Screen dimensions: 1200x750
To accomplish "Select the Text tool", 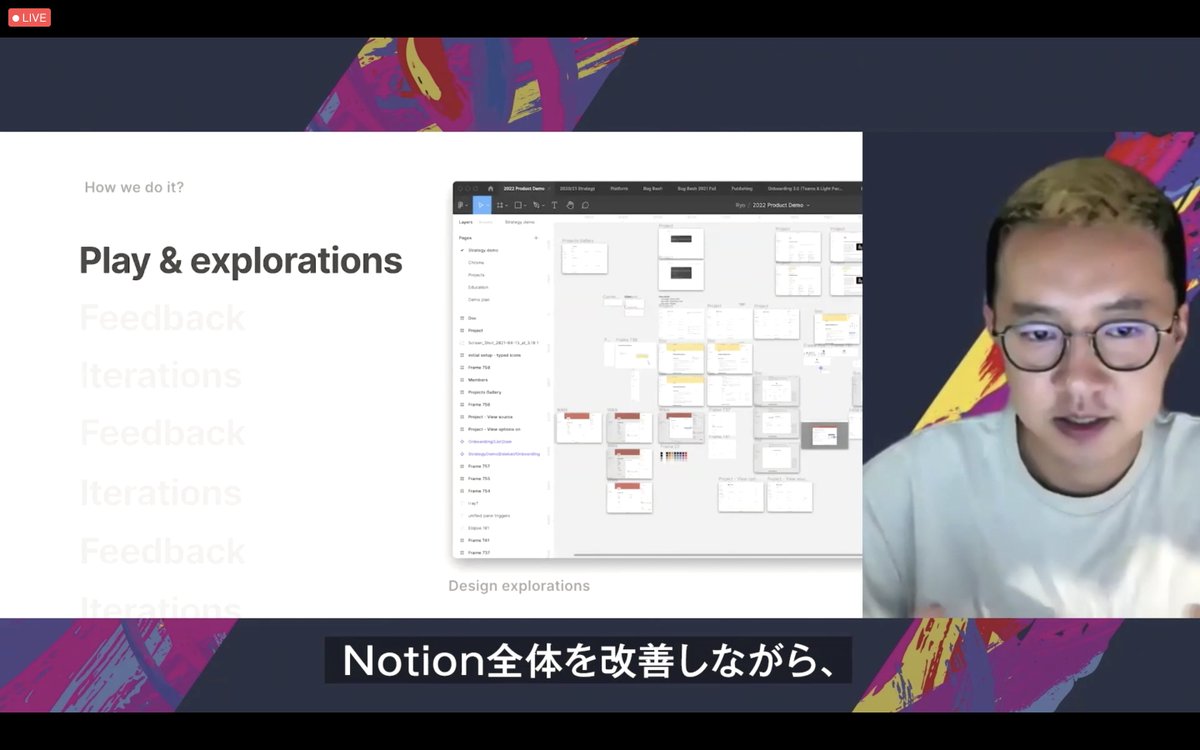I will (x=554, y=205).
